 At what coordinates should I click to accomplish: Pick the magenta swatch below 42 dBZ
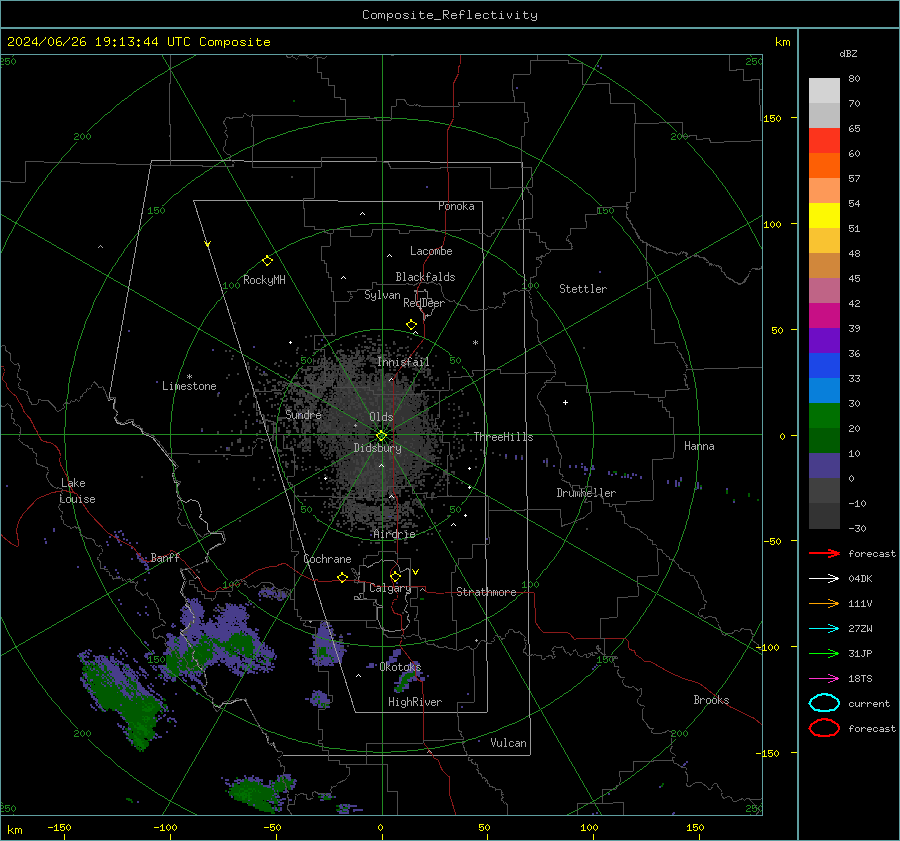coord(824,315)
